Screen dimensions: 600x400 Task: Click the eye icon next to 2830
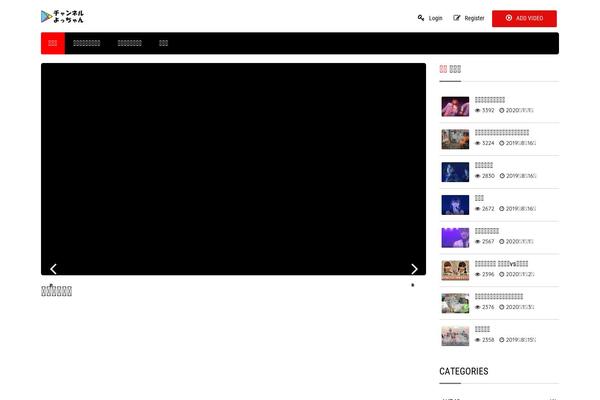coord(478,176)
